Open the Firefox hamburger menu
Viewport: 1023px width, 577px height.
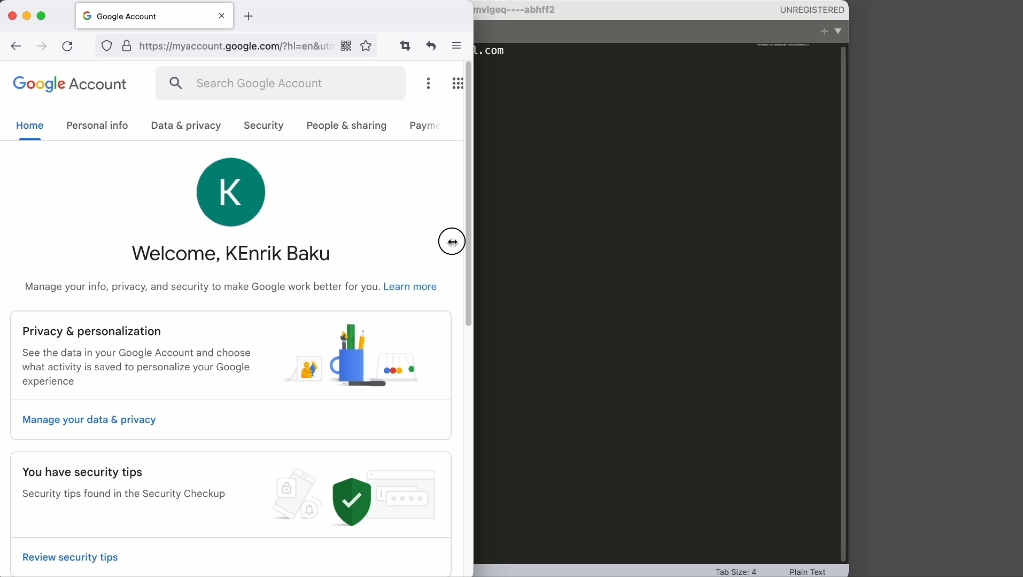pyautogui.click(x=457, y=46)
